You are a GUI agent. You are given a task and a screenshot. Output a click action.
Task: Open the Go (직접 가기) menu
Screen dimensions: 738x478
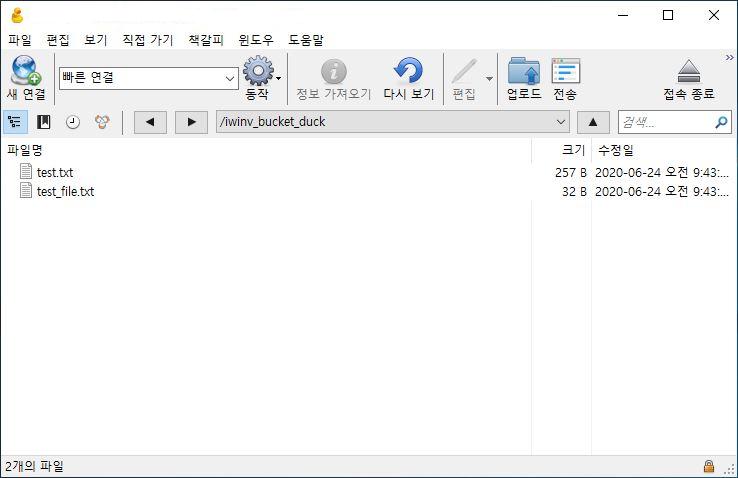tap(148, 40)
